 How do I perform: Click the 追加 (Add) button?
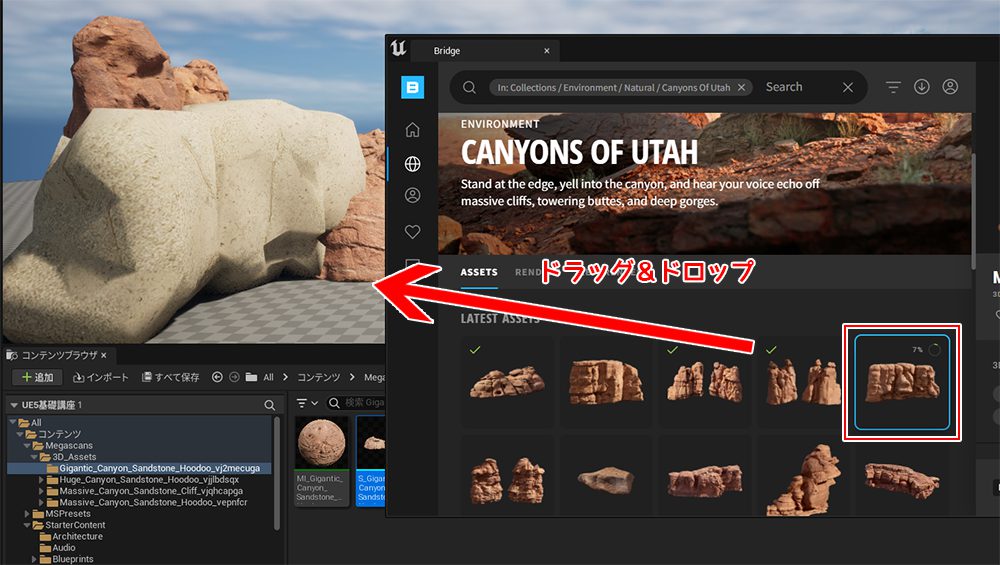coord(37,377)
